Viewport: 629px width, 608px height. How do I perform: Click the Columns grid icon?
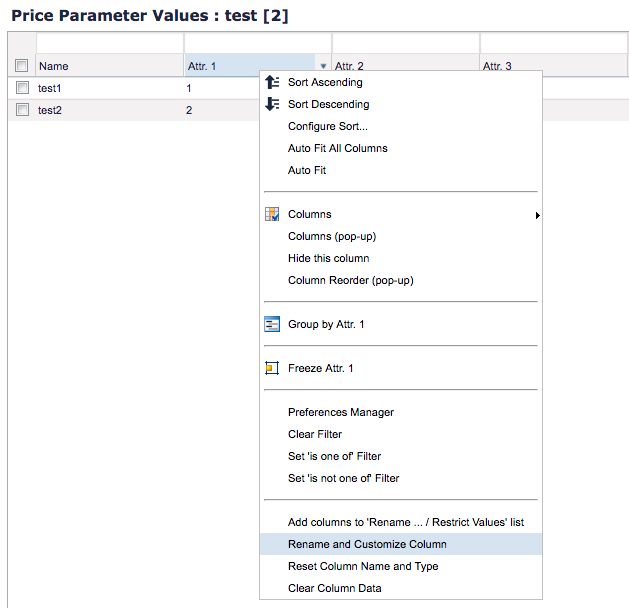point(272,214)
